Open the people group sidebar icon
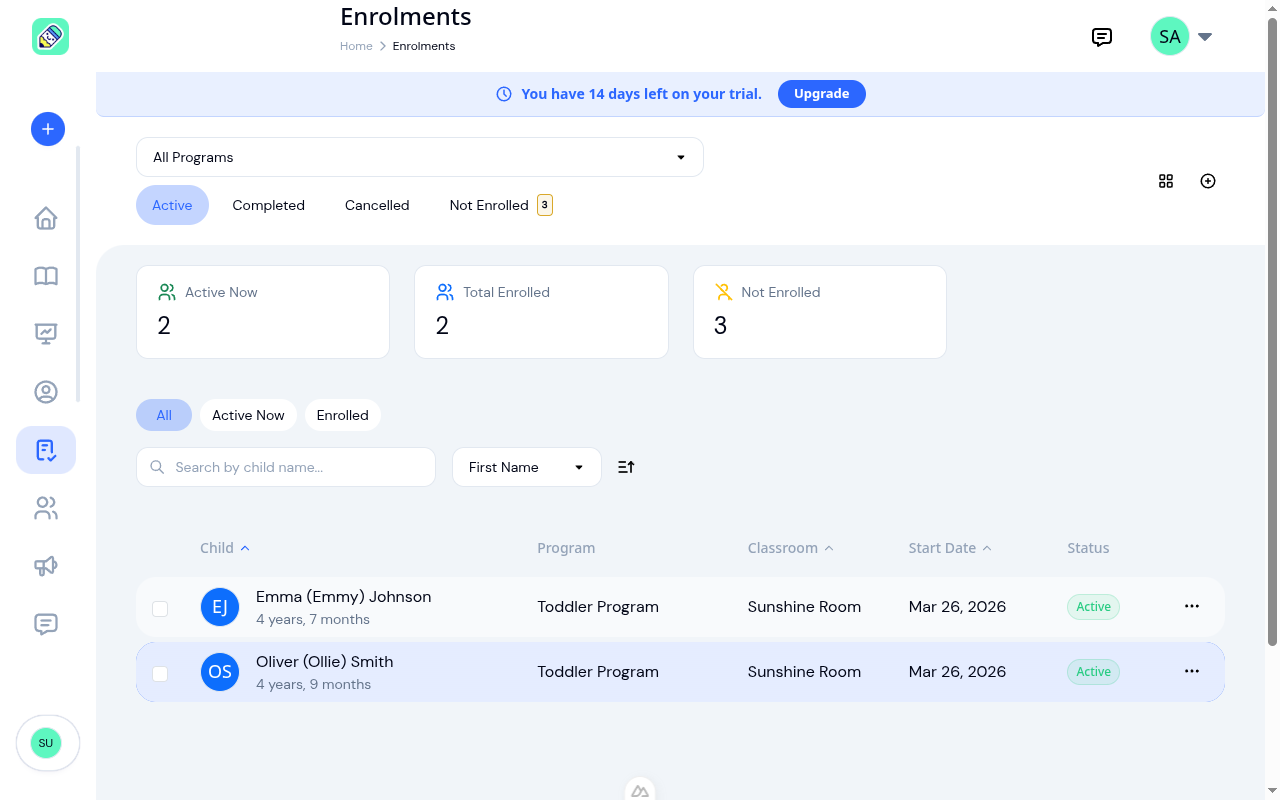1280x800 pixels. (x=46, y=508)
